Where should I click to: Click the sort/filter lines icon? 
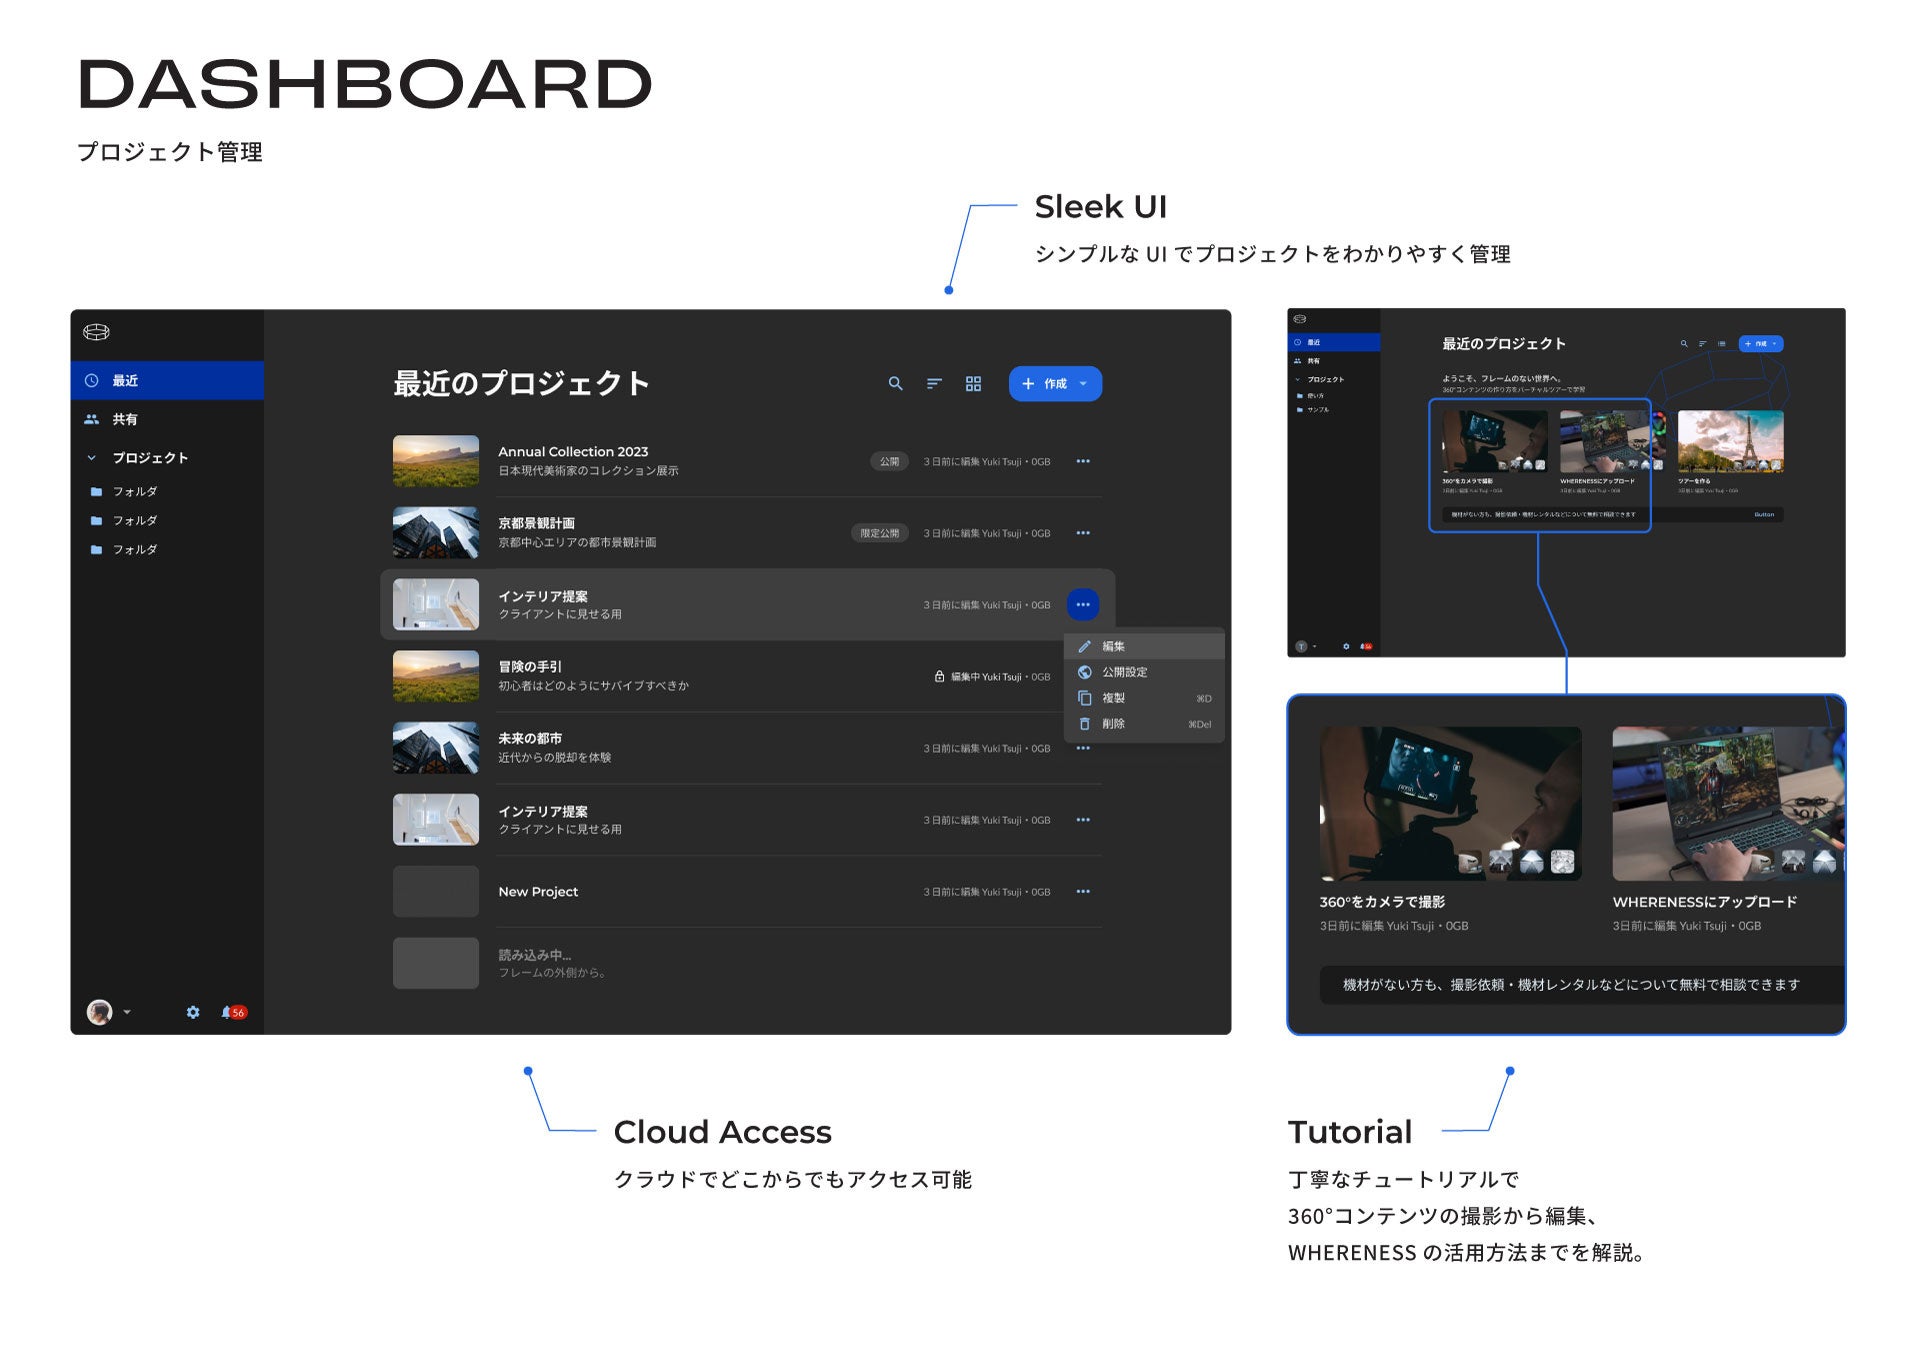pyautogui.click(x=934, y=383)
